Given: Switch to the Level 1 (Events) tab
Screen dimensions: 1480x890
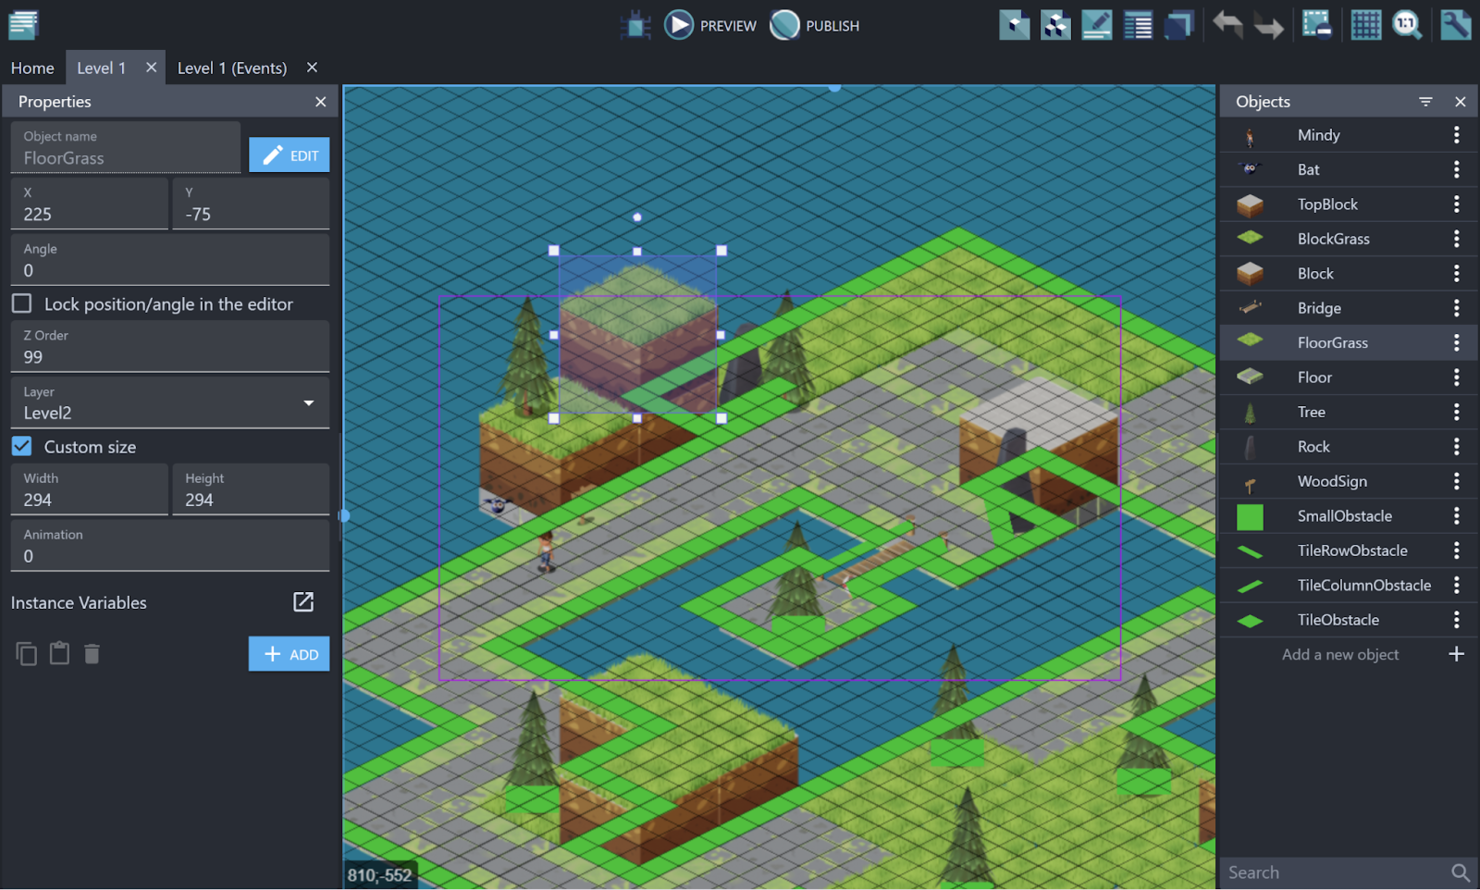Looking at the screenshot, I should 231,67.
